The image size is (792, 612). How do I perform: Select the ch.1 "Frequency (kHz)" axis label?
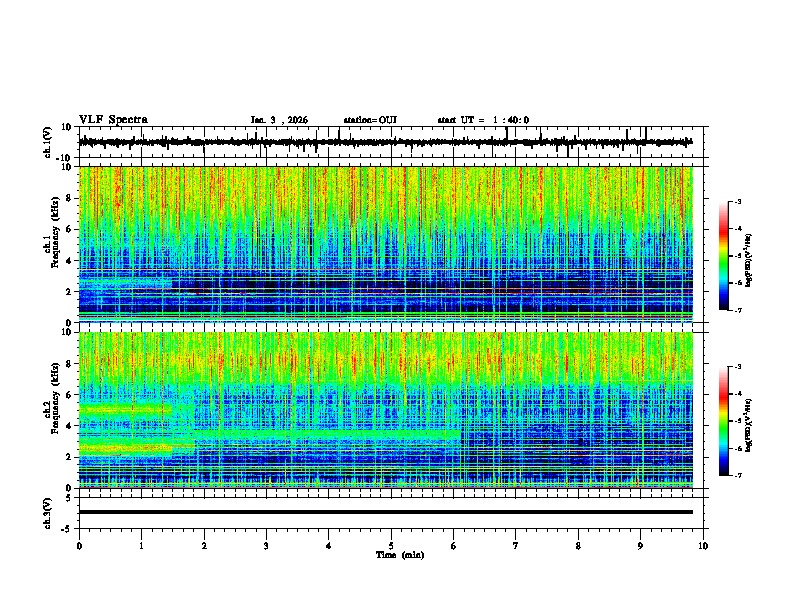pyautogui.click(x=55, y=232)
